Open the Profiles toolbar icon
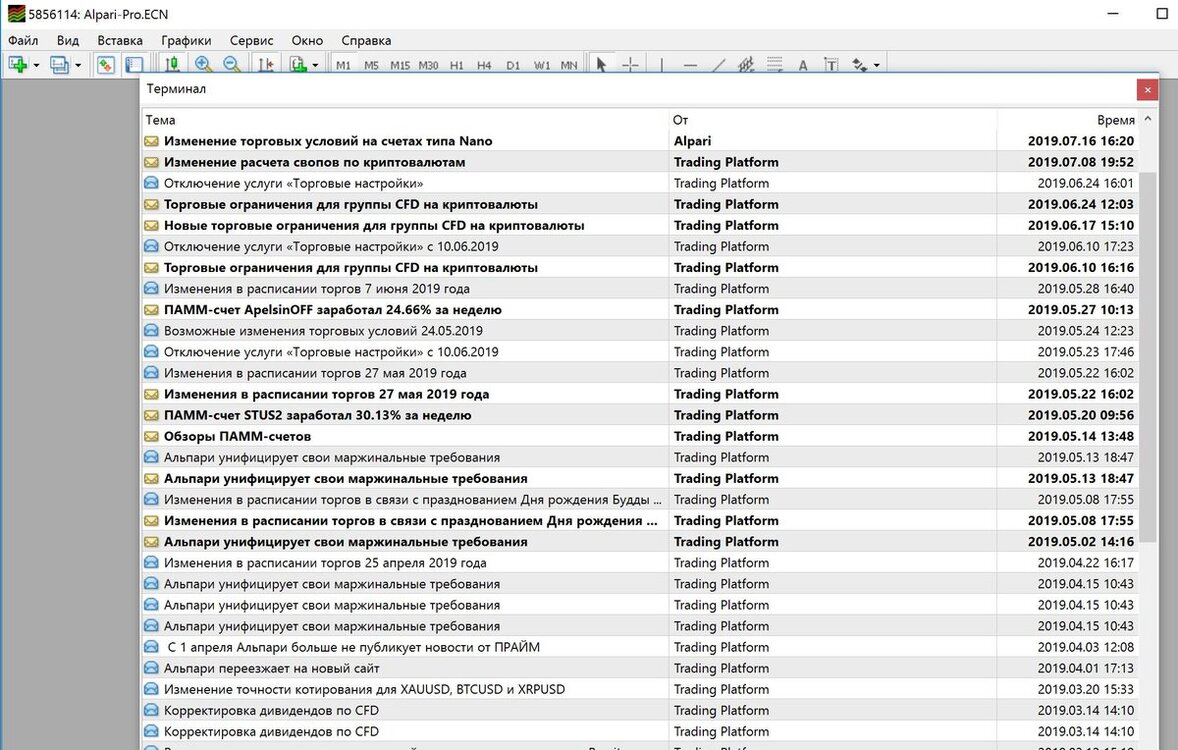Screen dimensions: 1178x750 pyautogui.click(x=59, y=65)
